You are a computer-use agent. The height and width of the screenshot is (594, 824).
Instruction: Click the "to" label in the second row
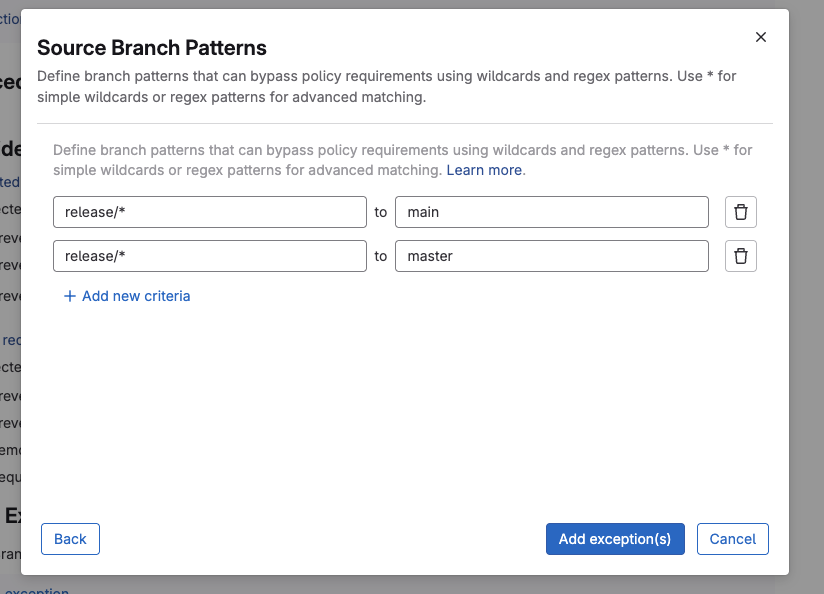coord(381,256)
